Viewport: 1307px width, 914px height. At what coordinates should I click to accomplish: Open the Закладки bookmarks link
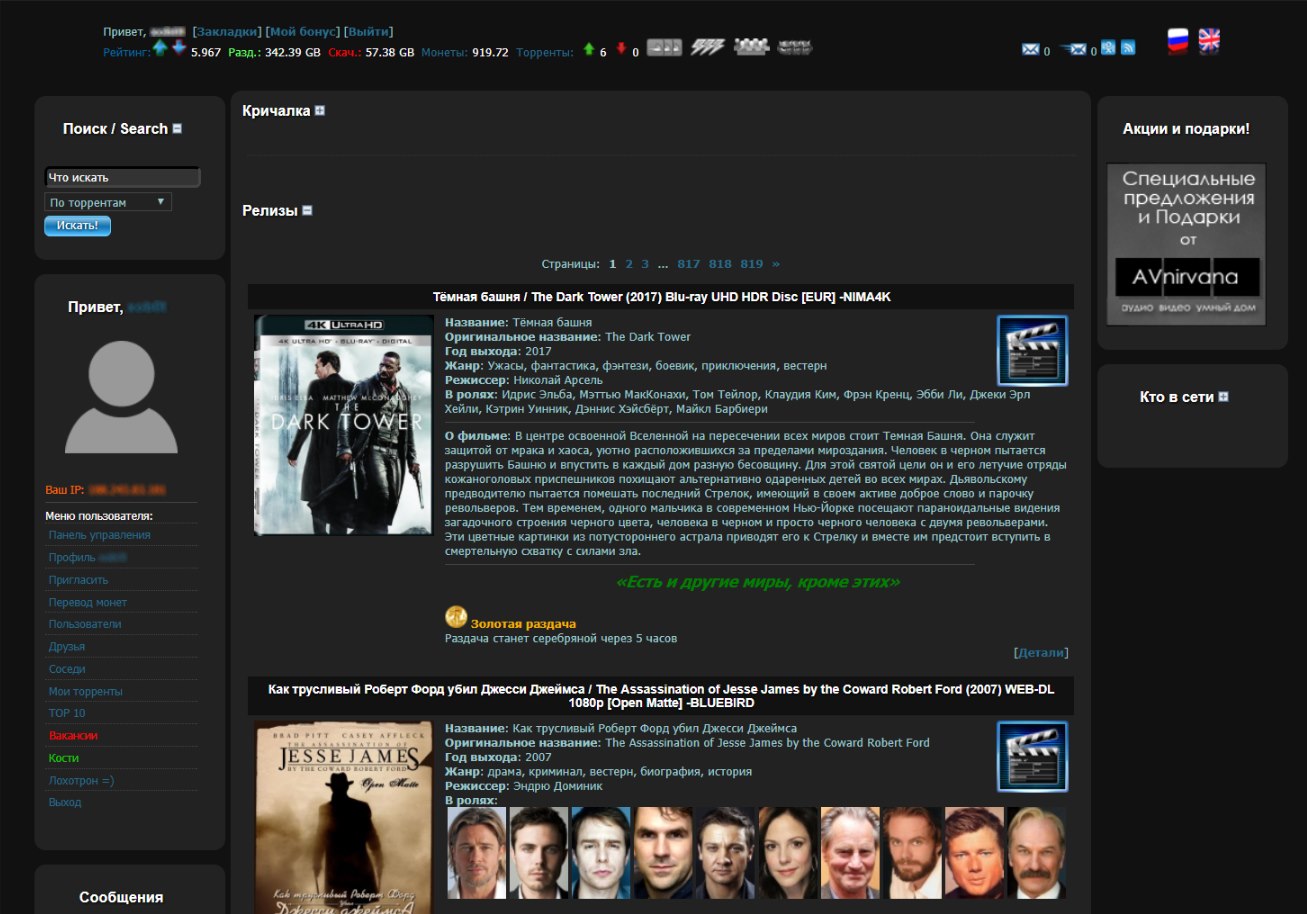pyautogui.click(x=227, y=32)
